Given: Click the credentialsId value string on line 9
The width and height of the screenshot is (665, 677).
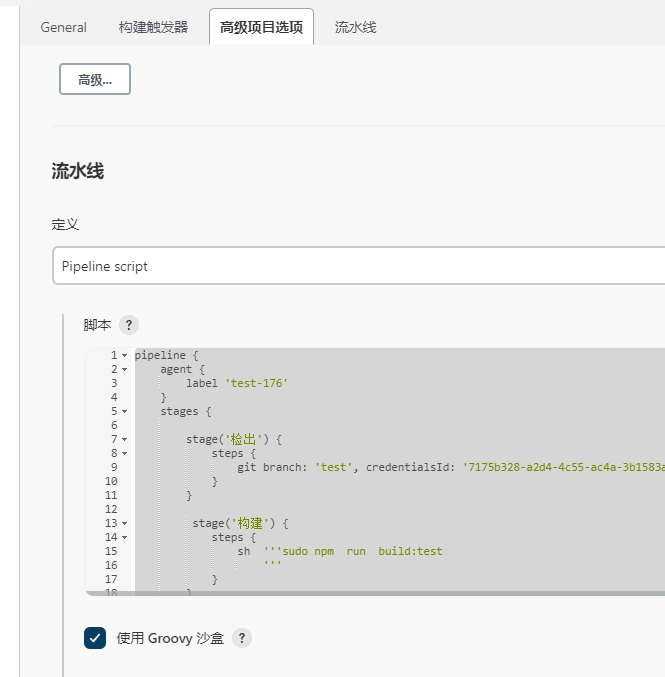Looking at the screenshot, I should coord(564,467).
